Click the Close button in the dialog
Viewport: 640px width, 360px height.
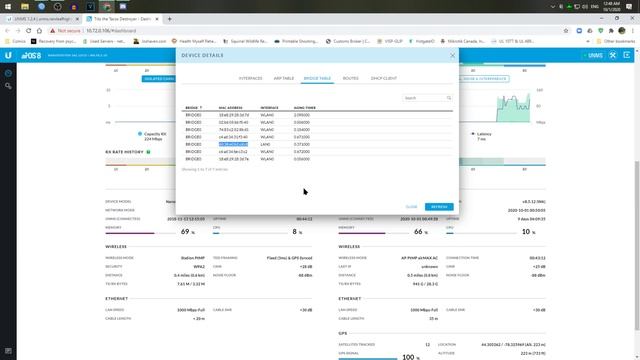[x=411, y=207]
